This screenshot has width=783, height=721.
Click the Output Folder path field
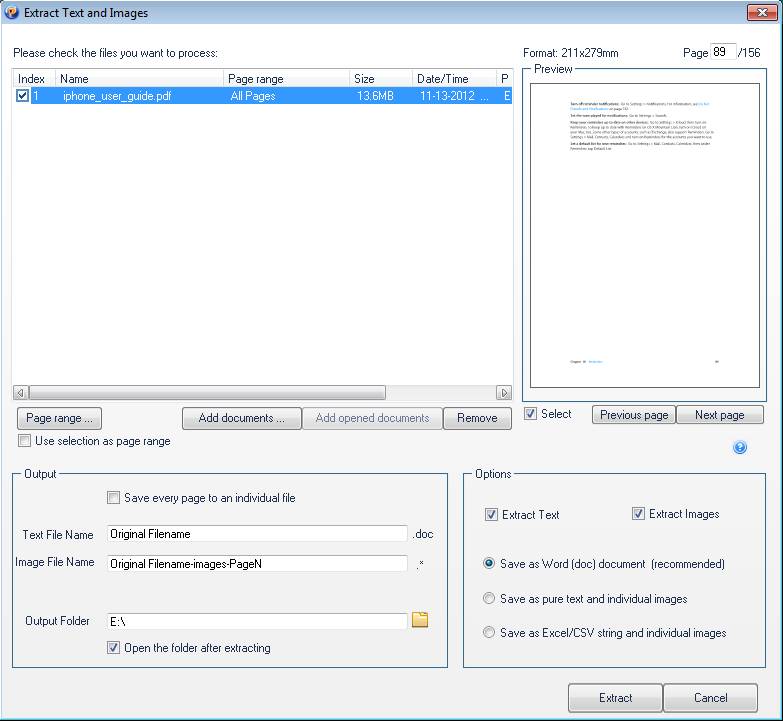(x=257, y=621)
